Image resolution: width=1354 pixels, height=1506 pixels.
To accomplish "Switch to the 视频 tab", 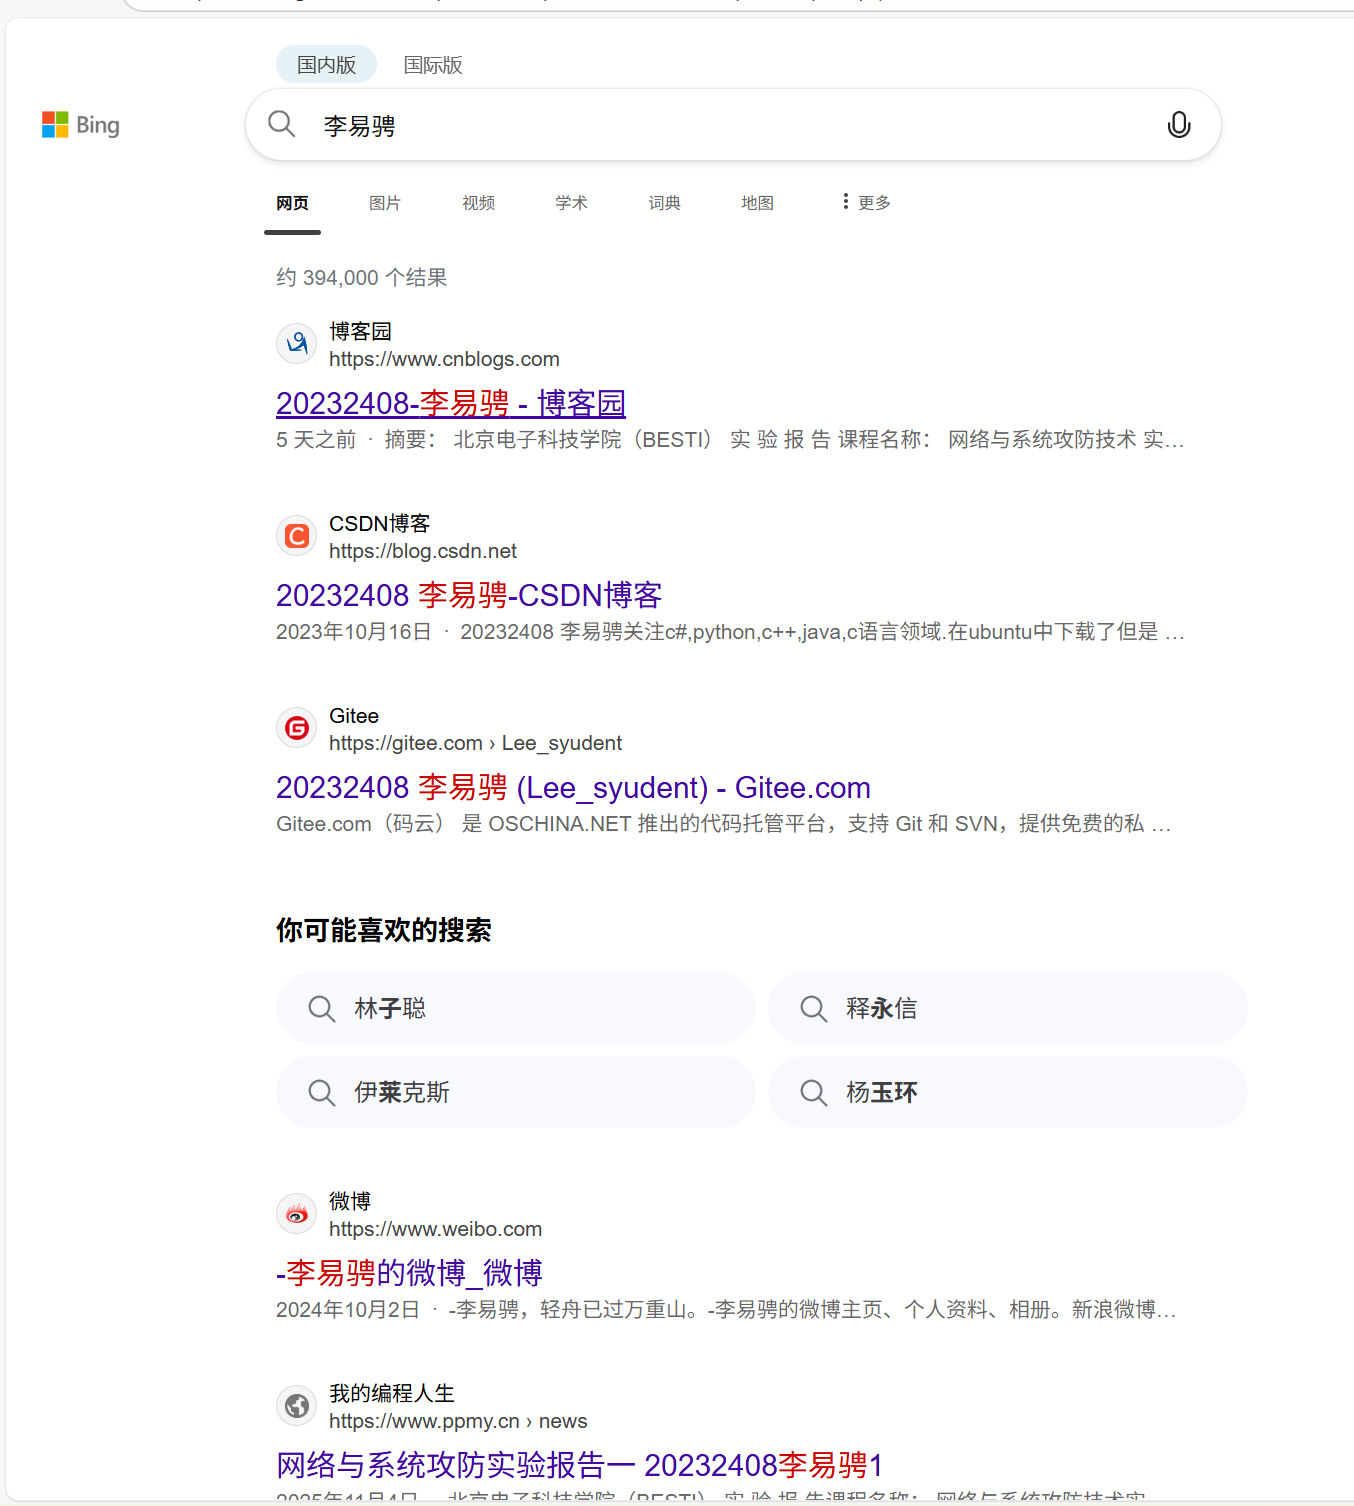I will pos(478,202).
